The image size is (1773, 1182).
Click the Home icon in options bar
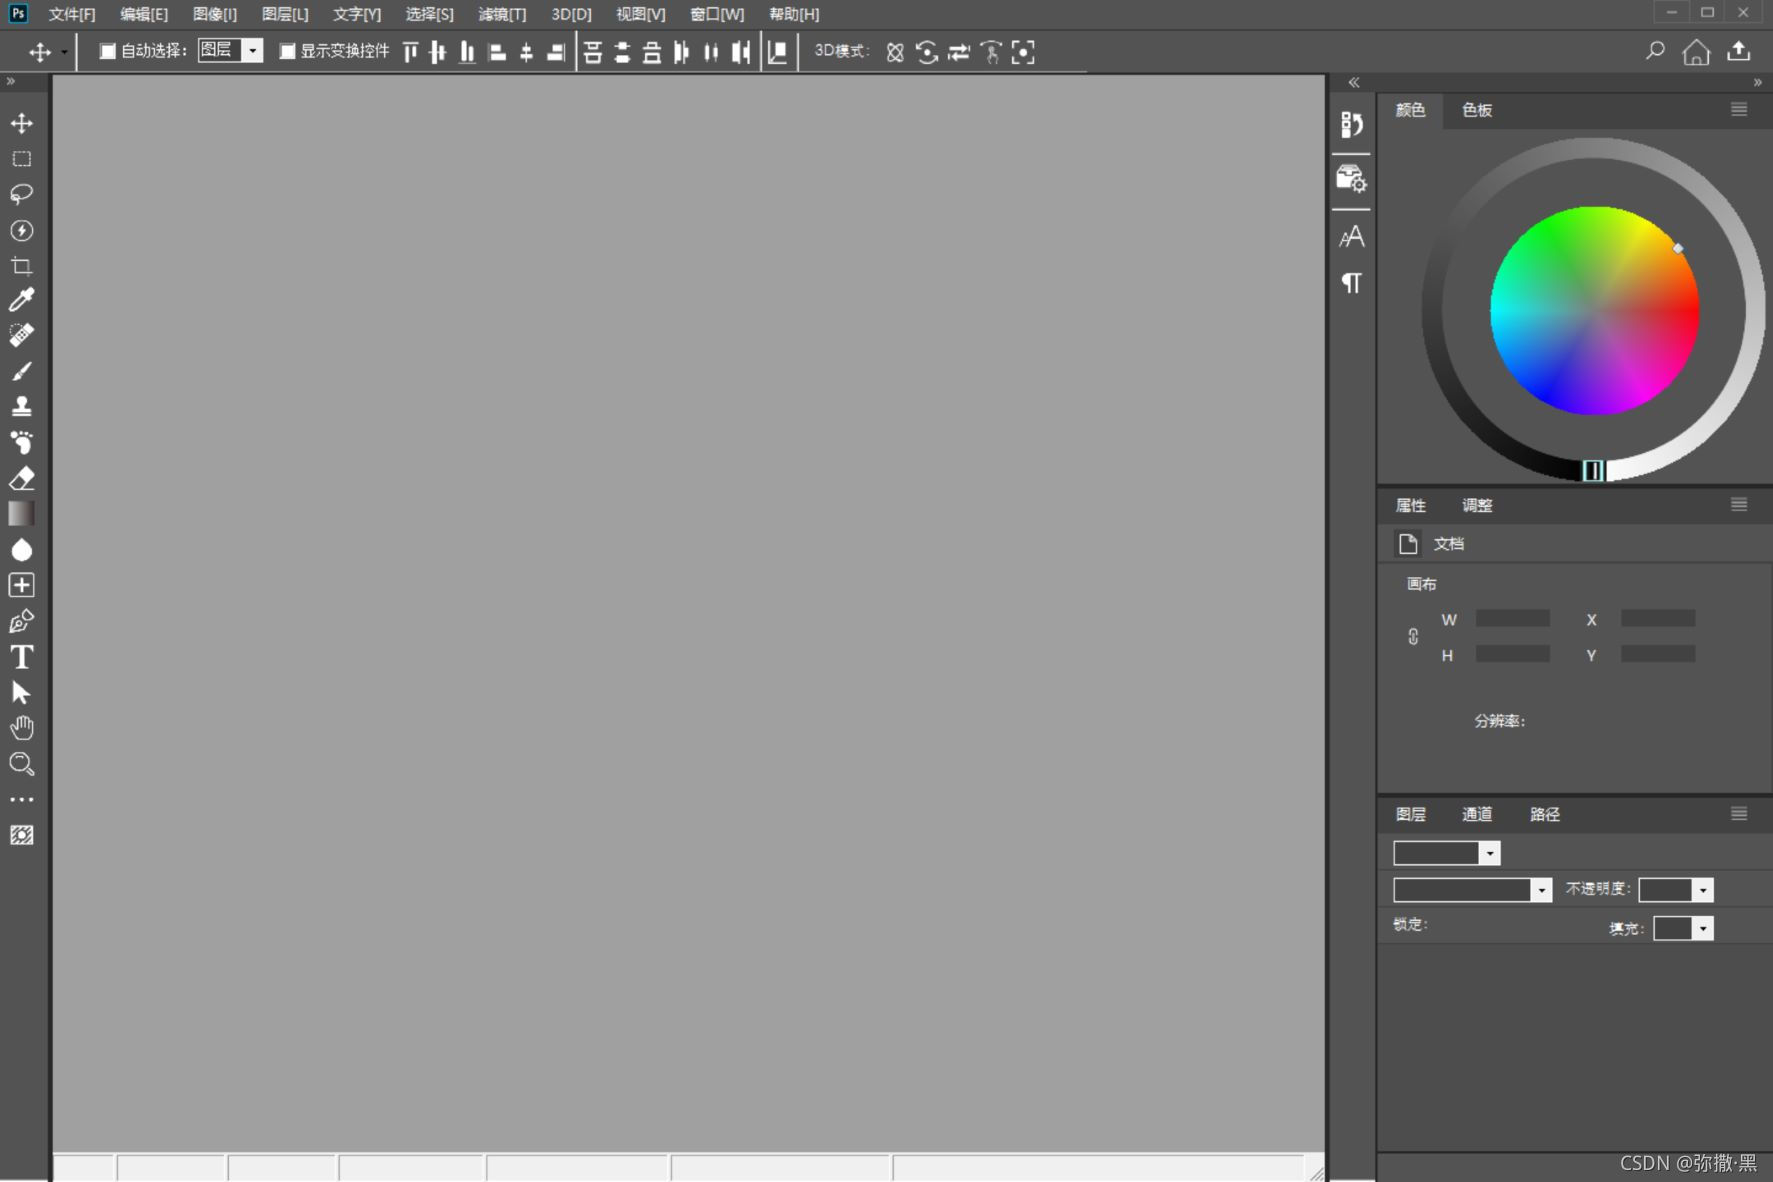[1696, 52]
